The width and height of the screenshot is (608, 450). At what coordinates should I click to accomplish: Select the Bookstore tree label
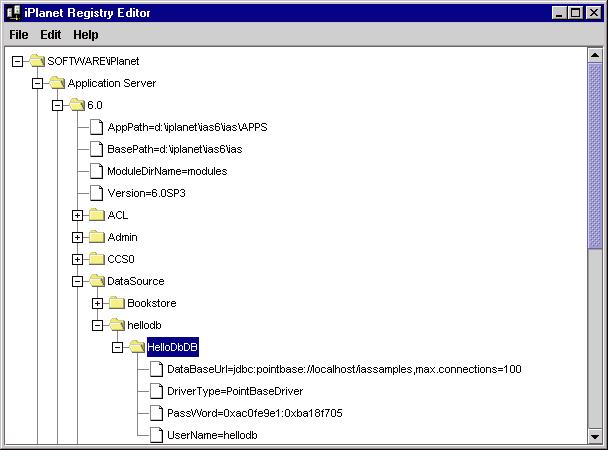(152, 303)
